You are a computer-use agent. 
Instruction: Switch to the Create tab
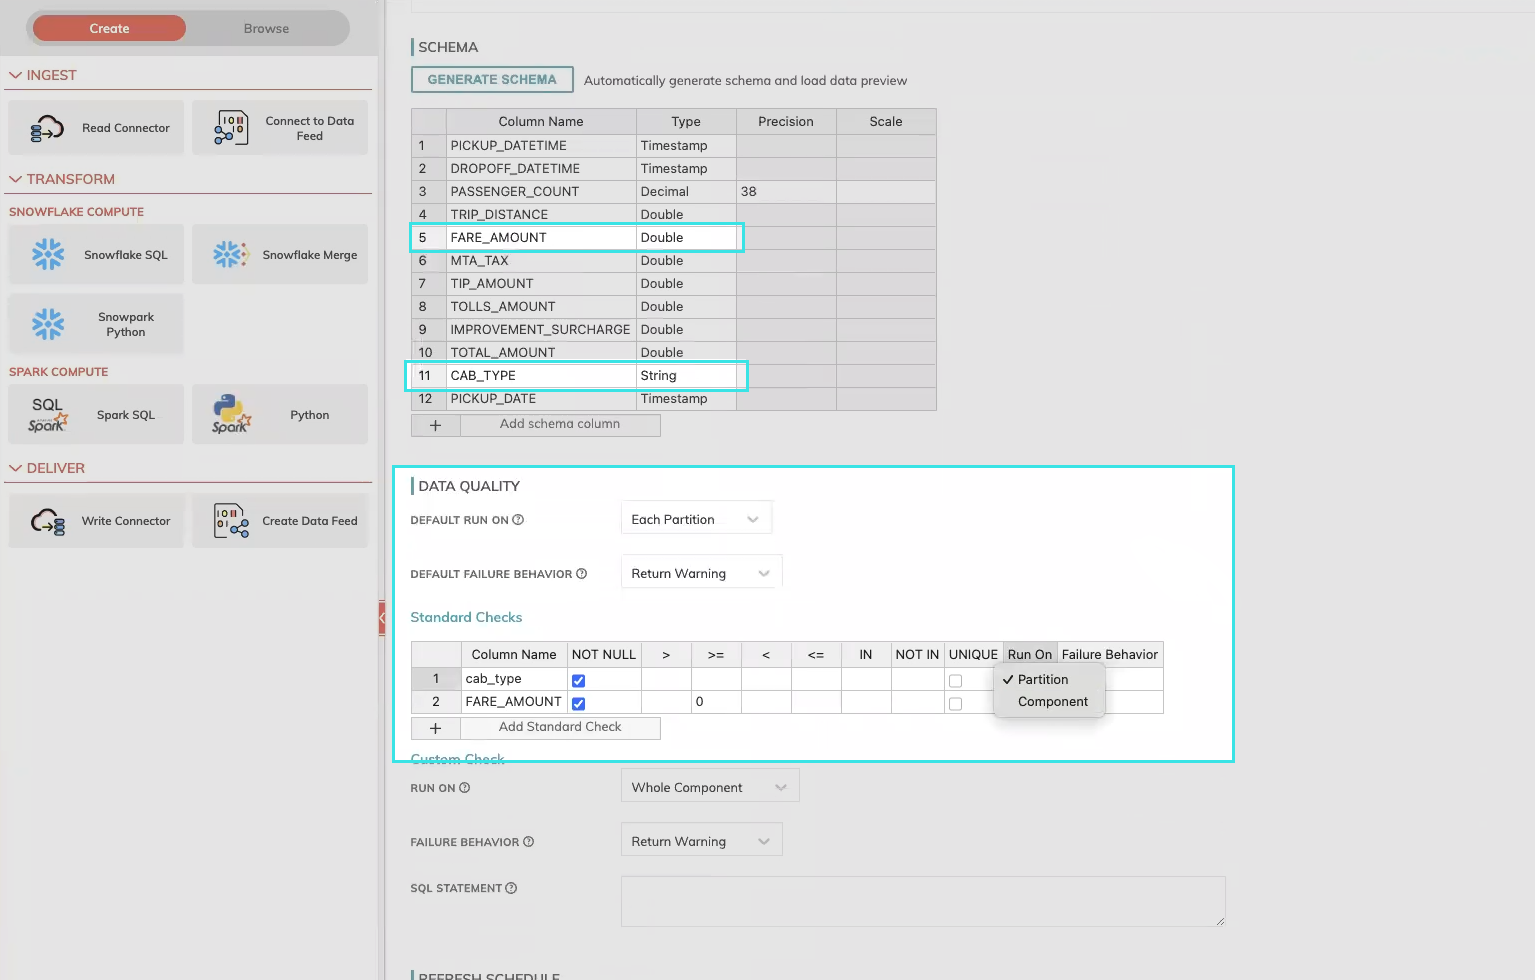coord(109,28)
